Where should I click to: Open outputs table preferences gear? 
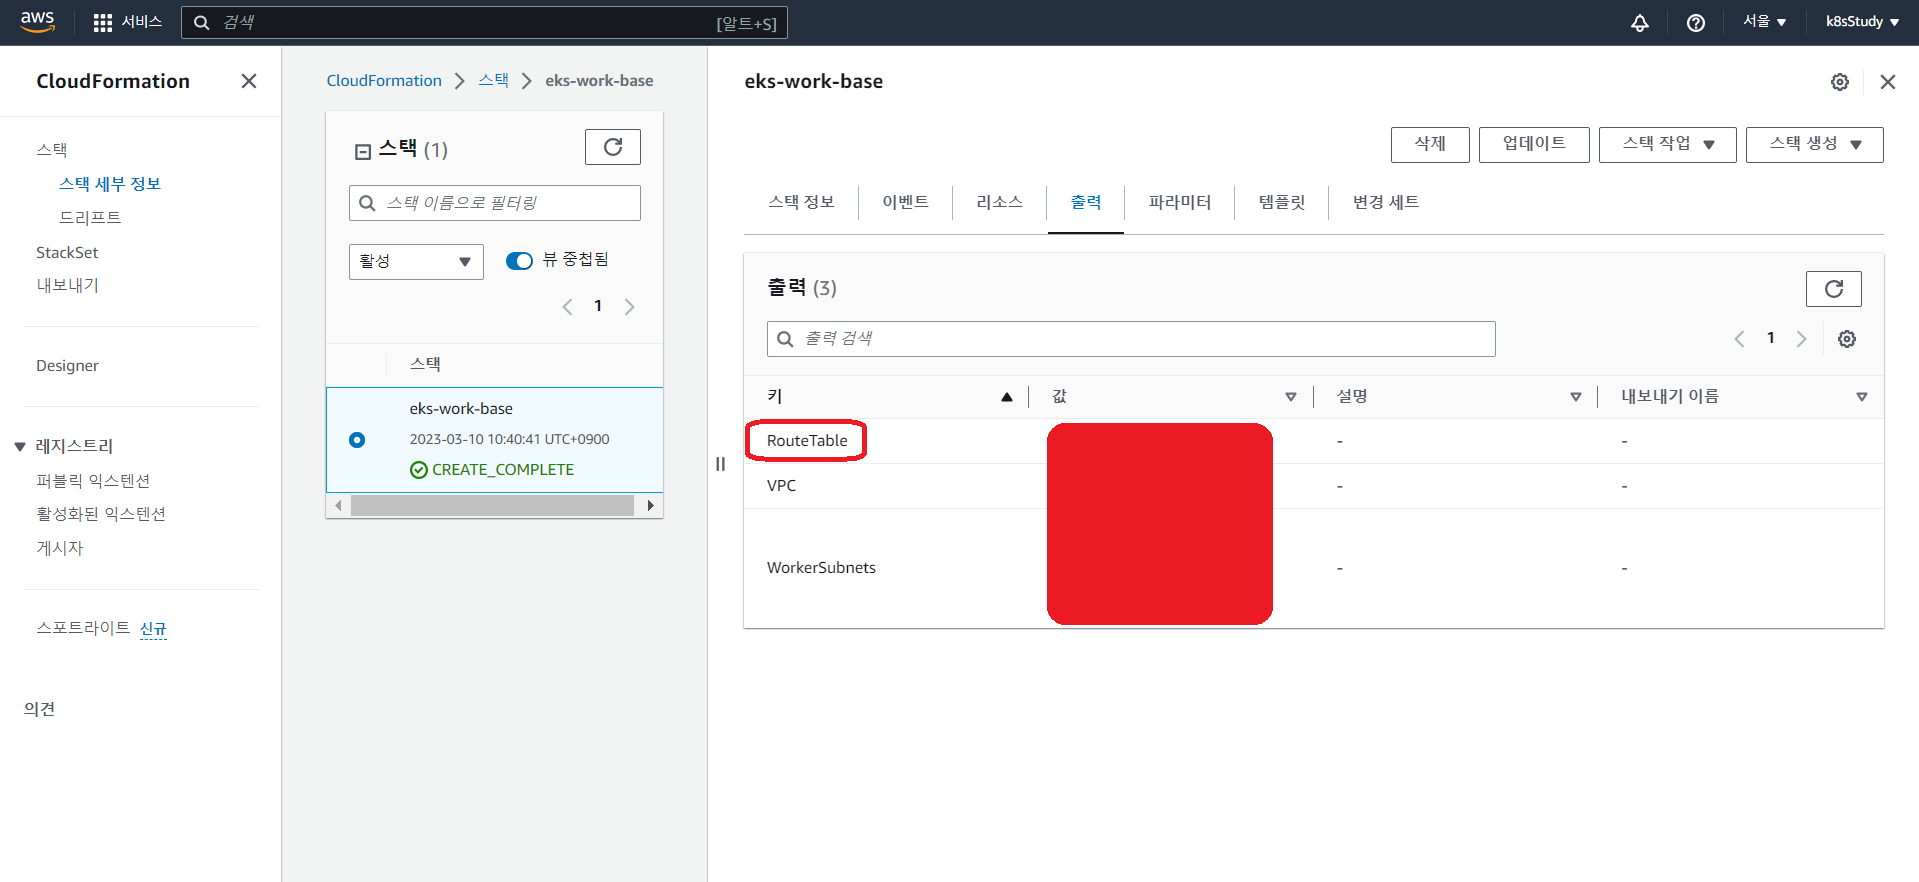click(x=1847, y=339)
